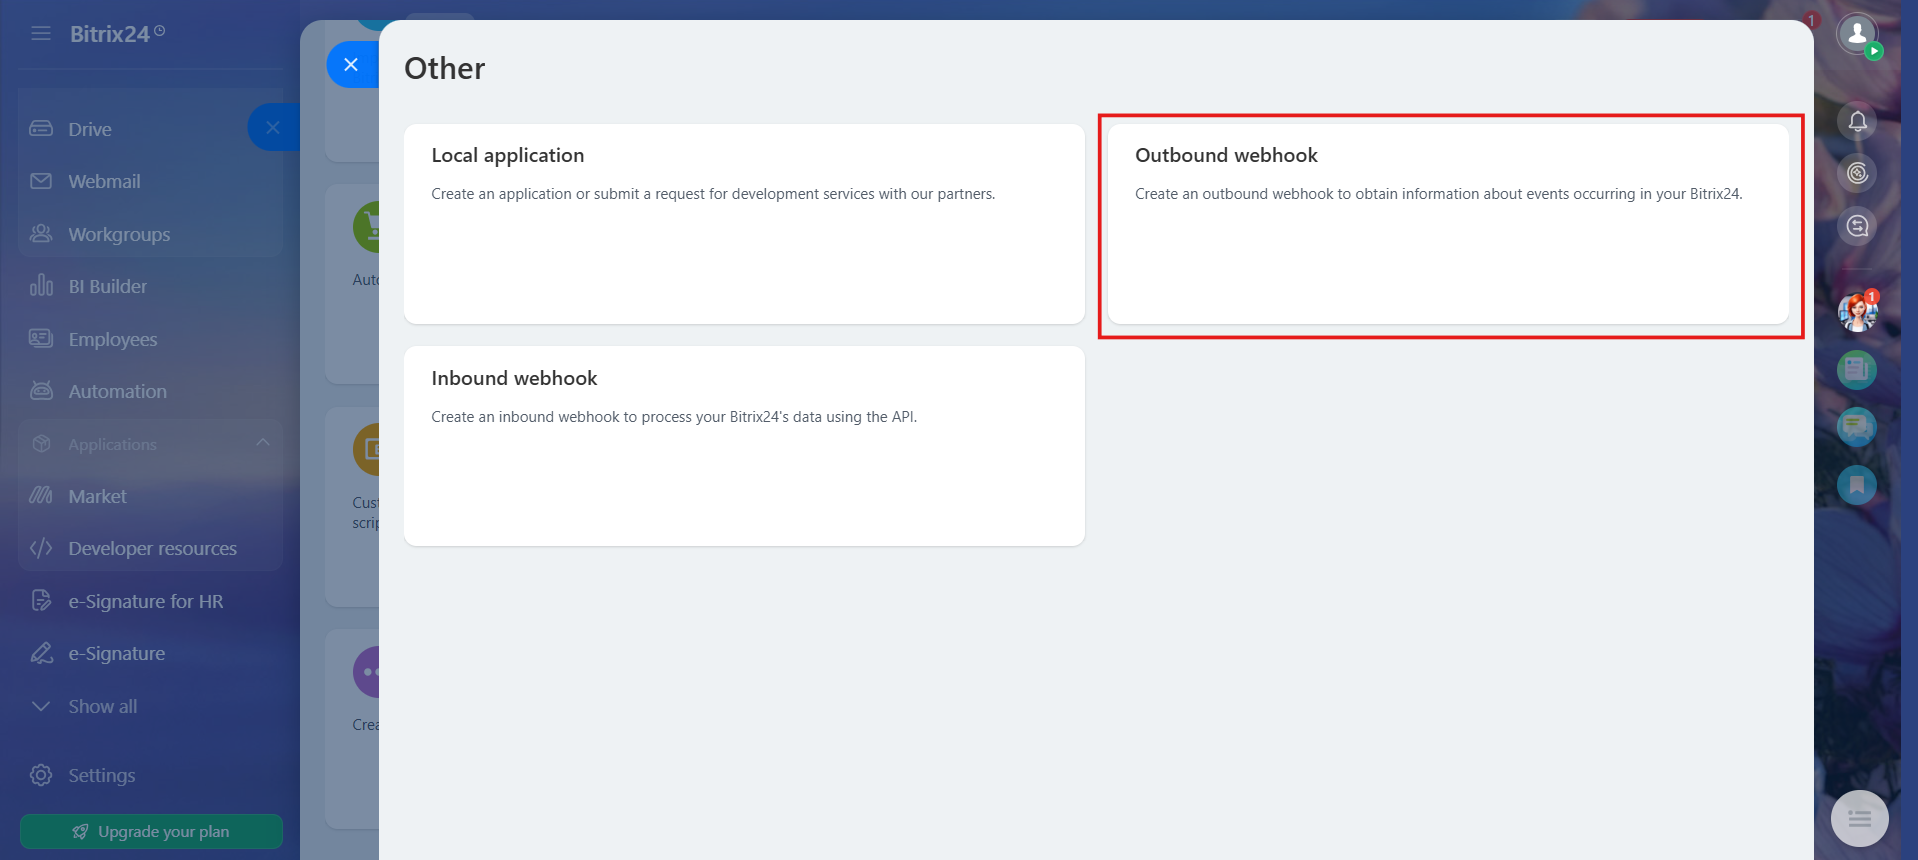Select the Local application card

point(744,224)
